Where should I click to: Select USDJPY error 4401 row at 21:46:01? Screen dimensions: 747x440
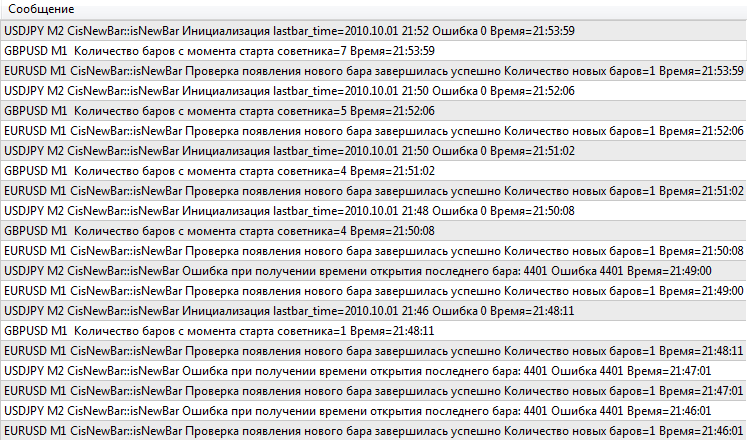pos(374,411)
